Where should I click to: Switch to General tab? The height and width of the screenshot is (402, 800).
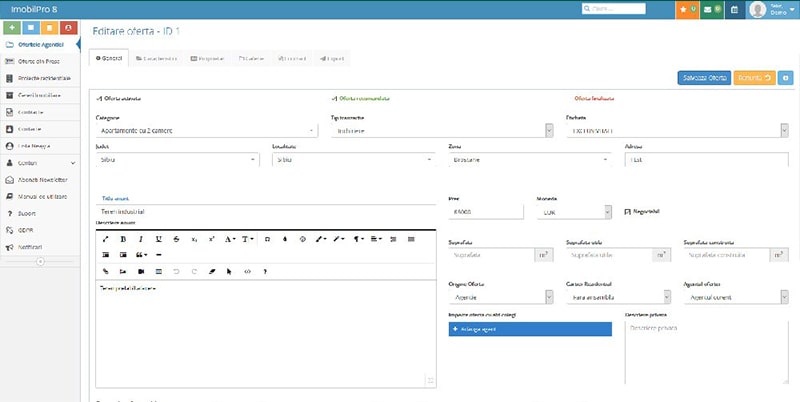[x=109, y=59]
